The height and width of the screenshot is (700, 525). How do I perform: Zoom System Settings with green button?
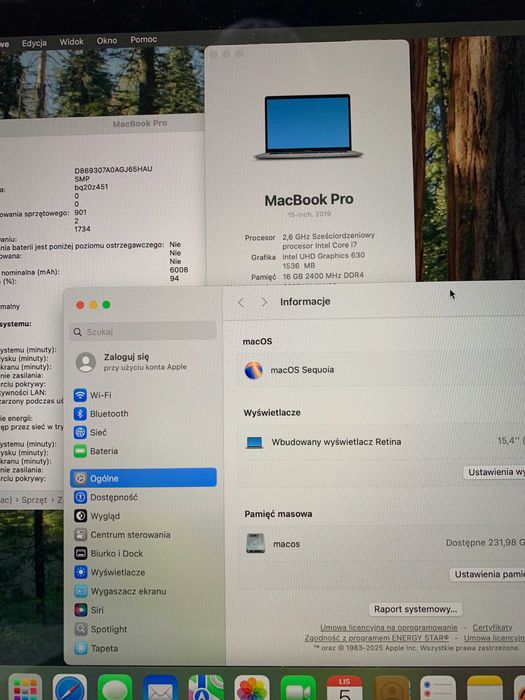[106, 305]
